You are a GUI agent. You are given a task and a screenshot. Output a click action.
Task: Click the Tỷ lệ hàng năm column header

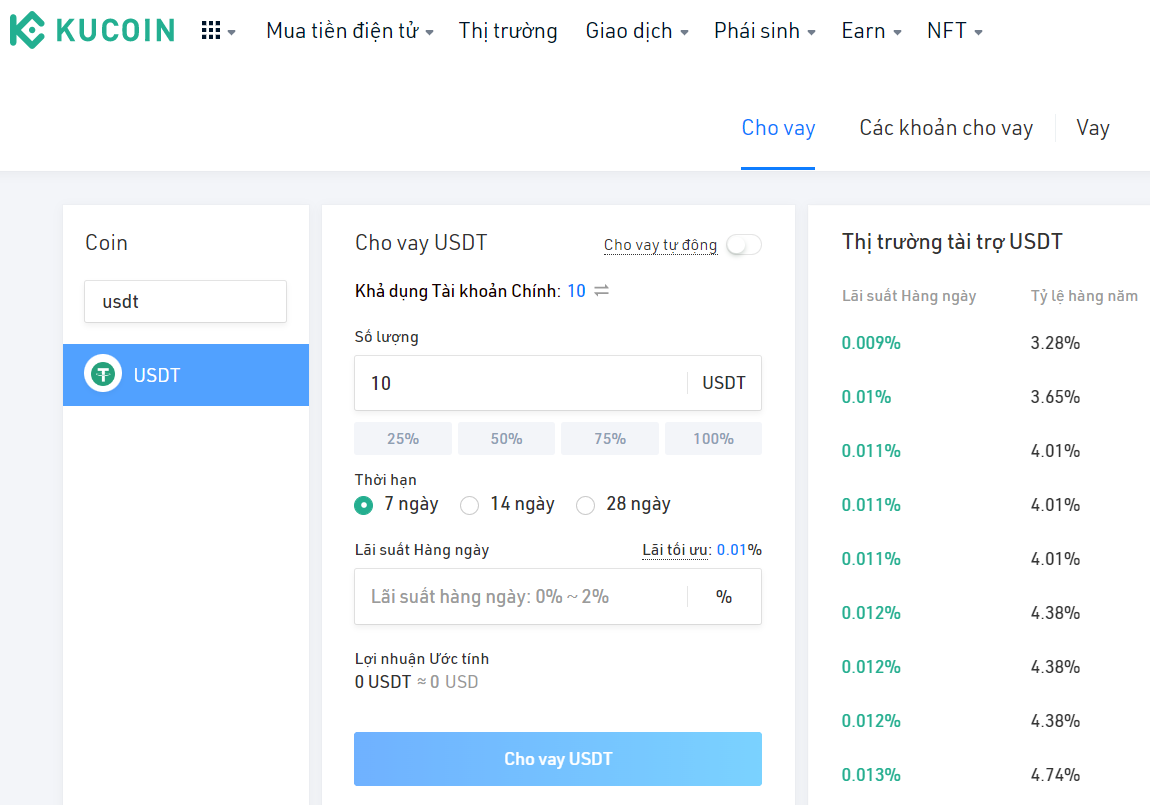(1084, 296)
